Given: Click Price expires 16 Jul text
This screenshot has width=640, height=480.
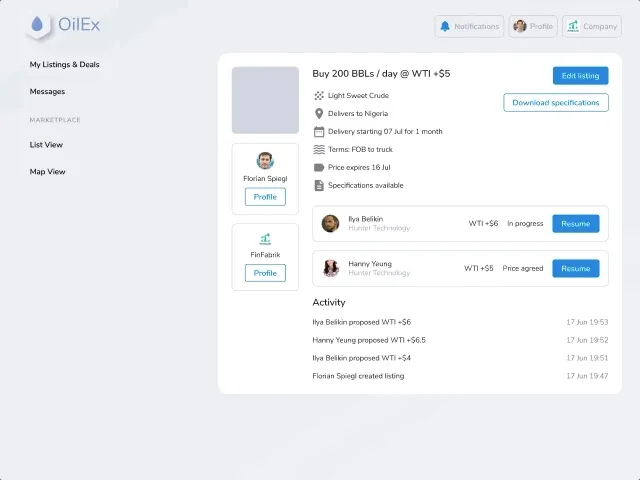Looking at the screenshot, I should coord(359,167).
